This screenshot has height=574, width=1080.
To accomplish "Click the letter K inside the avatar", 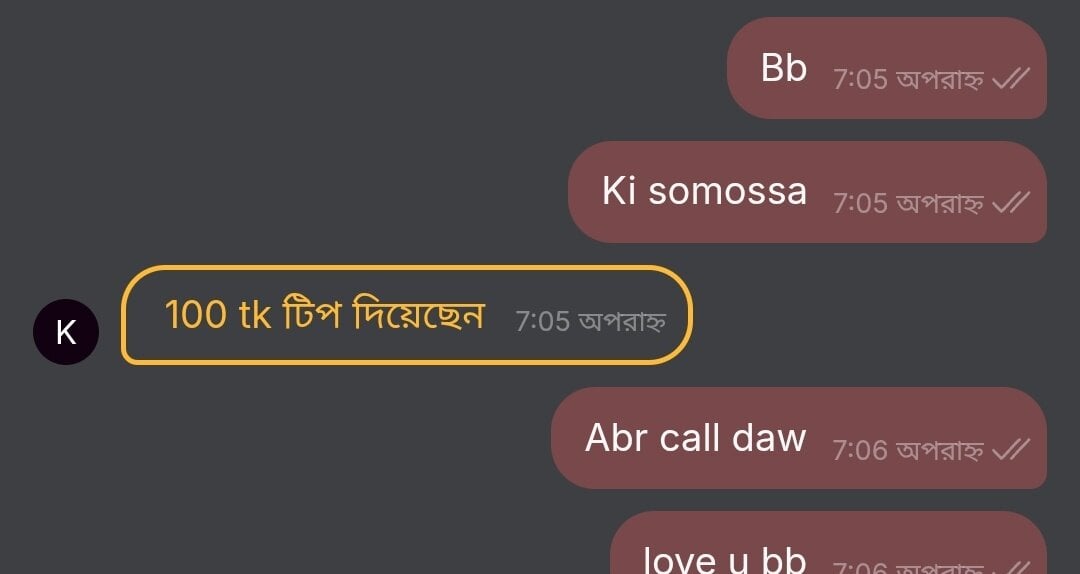I will [x=66, y=332].
